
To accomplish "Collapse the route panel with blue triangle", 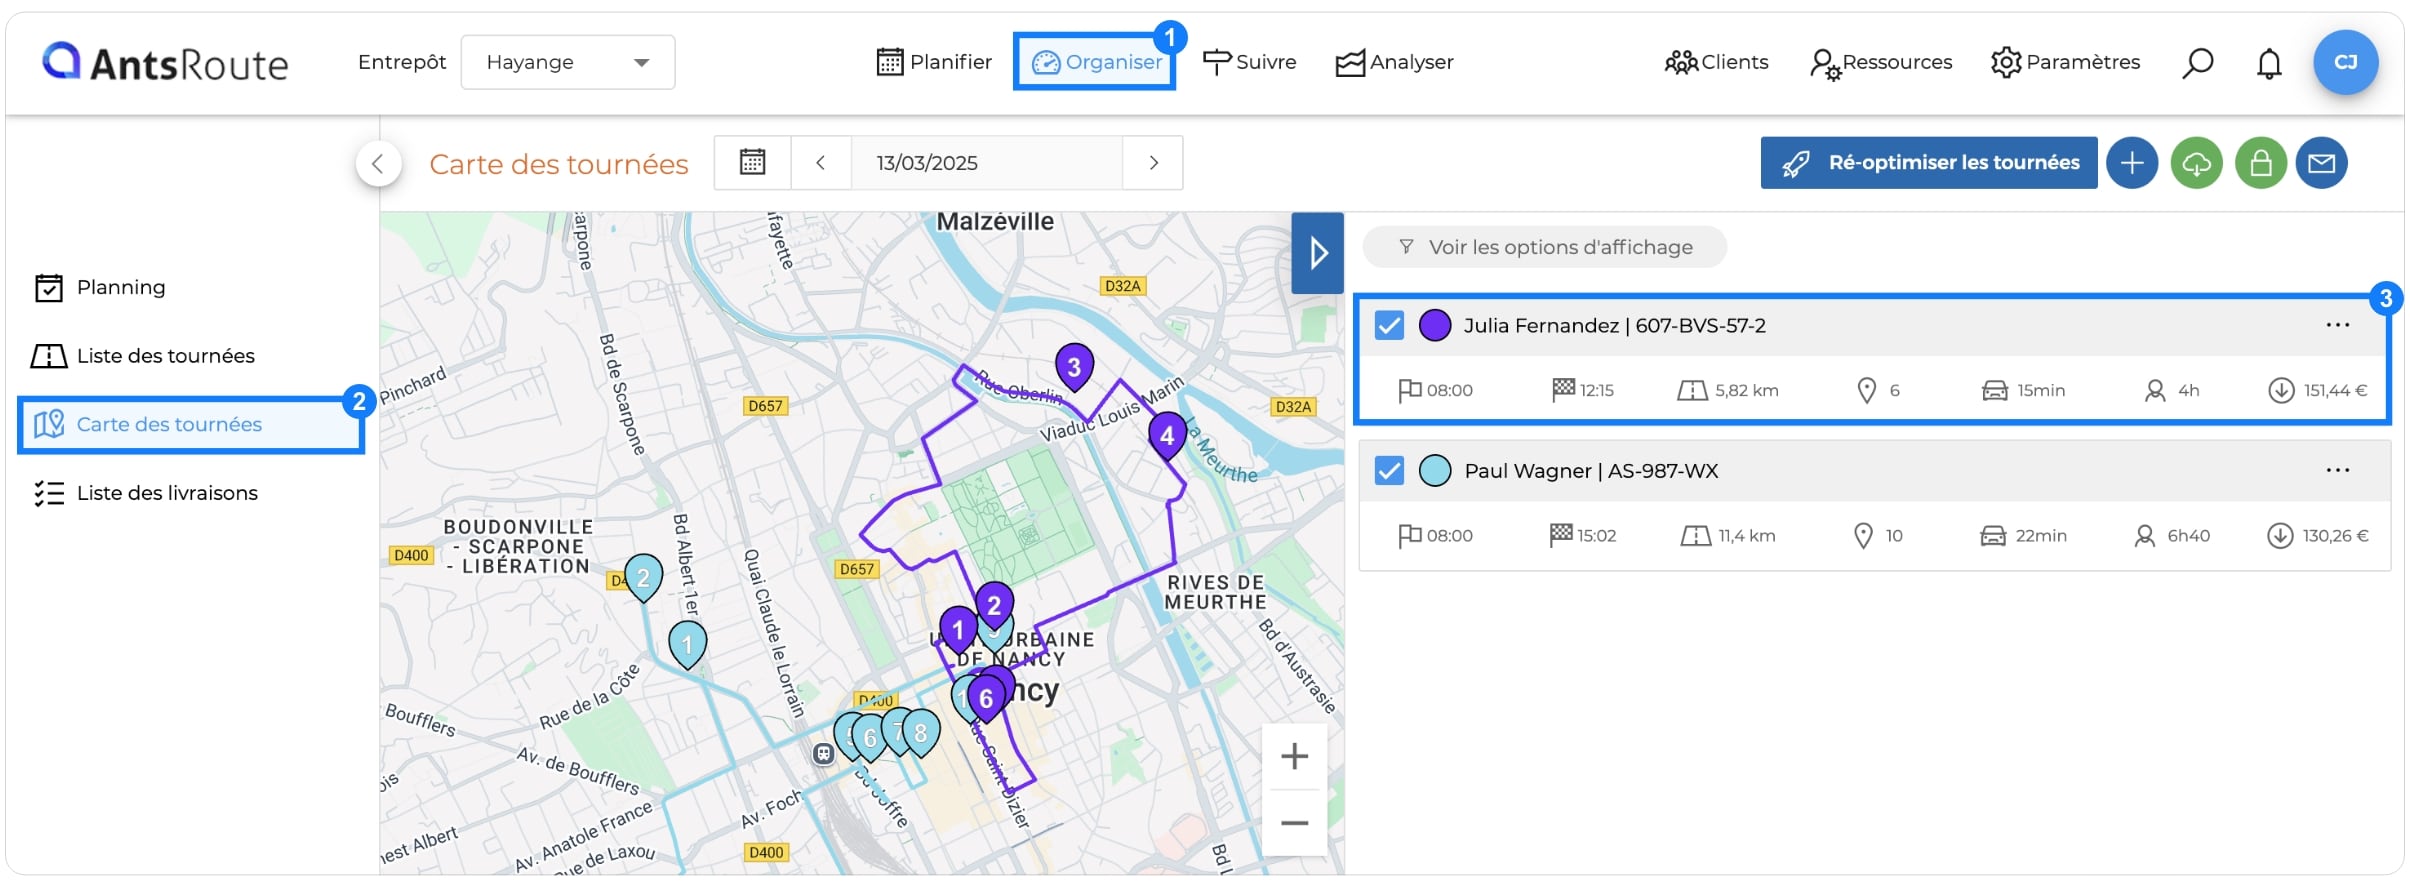I will pos(1317,253).
